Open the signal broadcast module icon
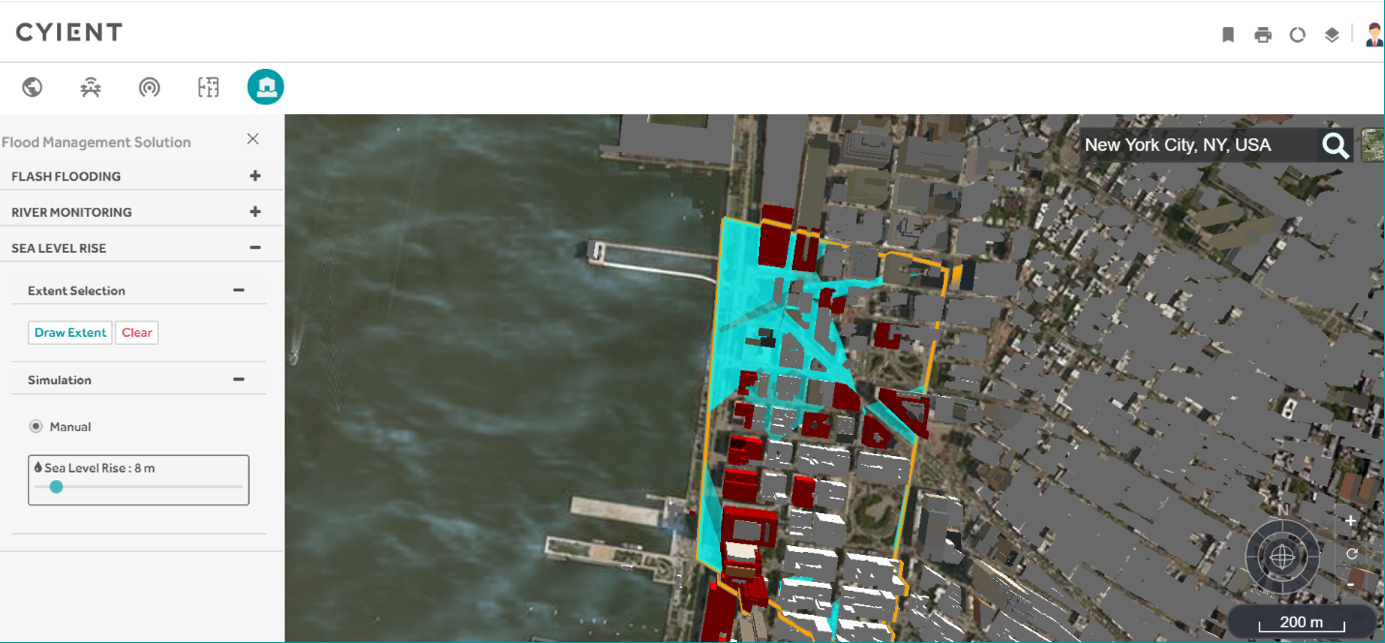Image resolution: width=1385 pixels, height=643 pixels. 149,88
